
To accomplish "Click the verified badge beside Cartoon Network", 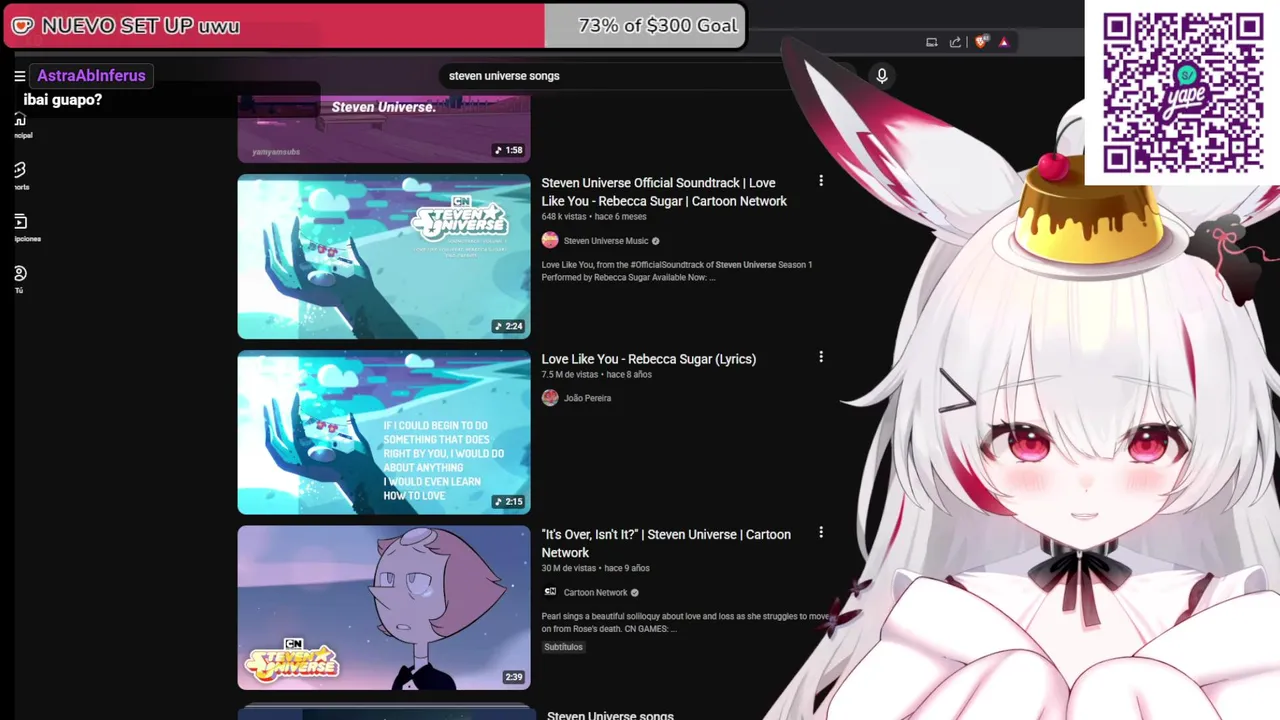I will [634, 592].
